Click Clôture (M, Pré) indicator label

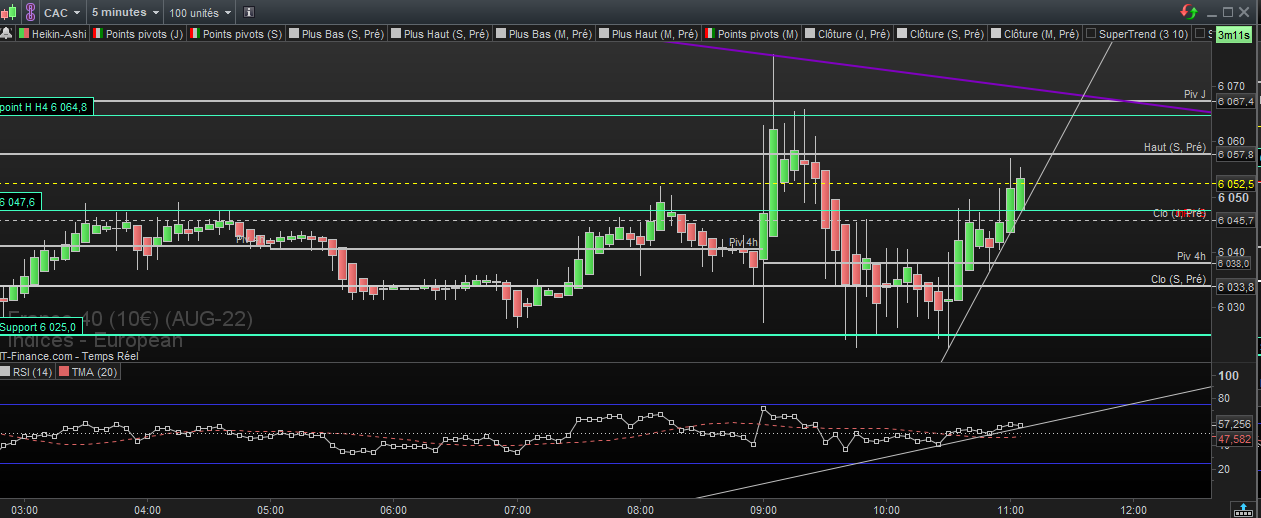pos(1041,33)
